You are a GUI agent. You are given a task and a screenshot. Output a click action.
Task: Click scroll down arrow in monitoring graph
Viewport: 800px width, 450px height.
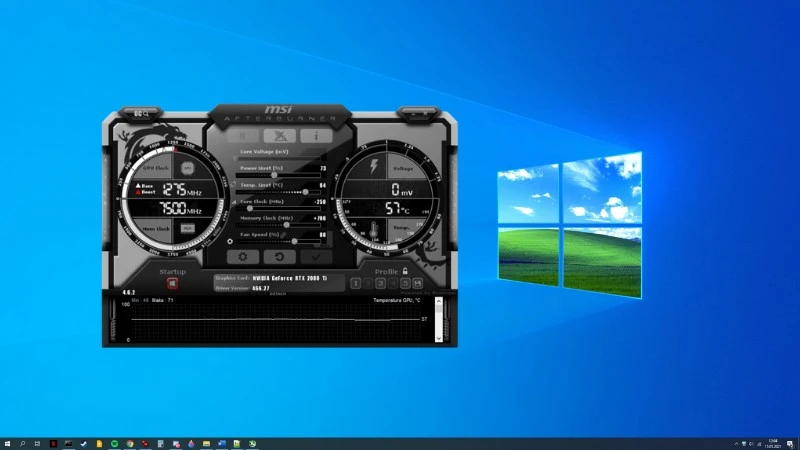pyautogui.click(x=438, y=338)
